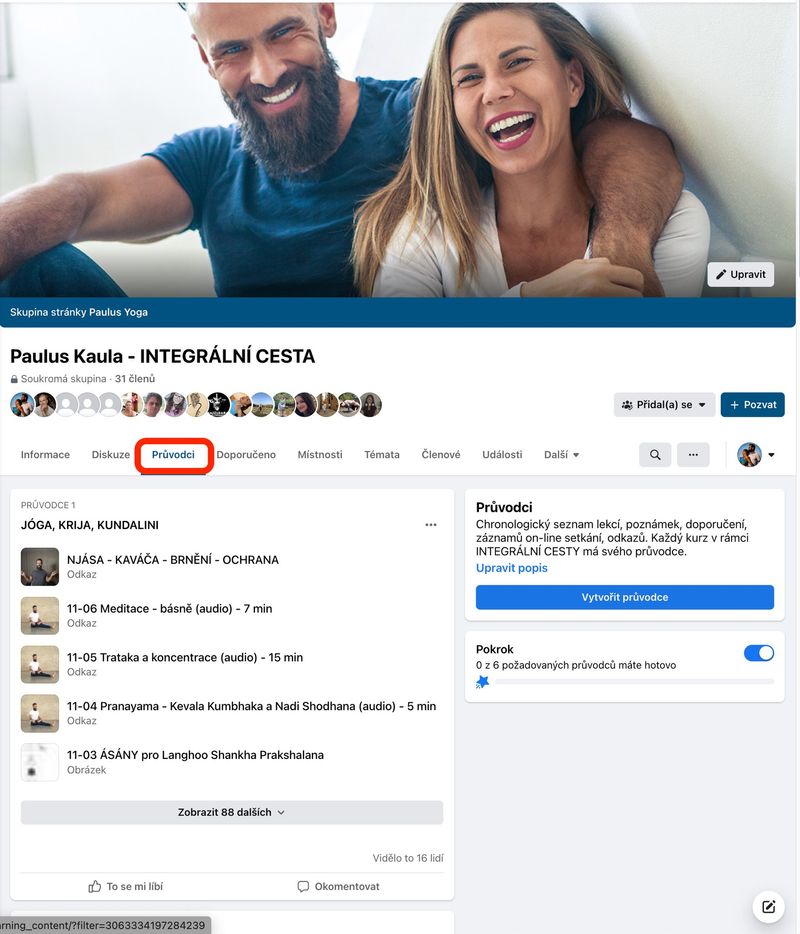Image resolution: width=800 pixels, height=934 pixels.
Task: Click the search magnifier icon button
Action: coord(655,454)
